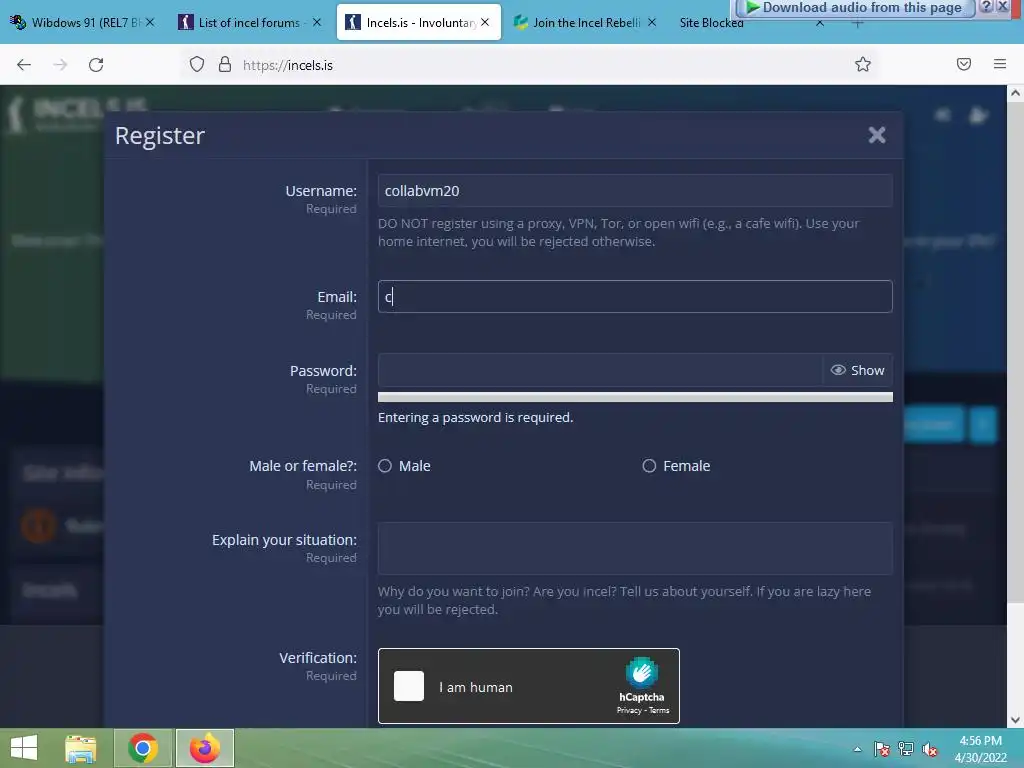Open network status tray icon

click(x=906, y=750)
